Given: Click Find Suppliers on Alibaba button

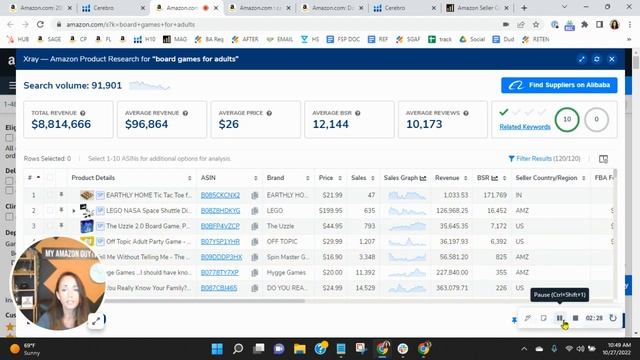Looking at the screenshot, I should [559, 85].
